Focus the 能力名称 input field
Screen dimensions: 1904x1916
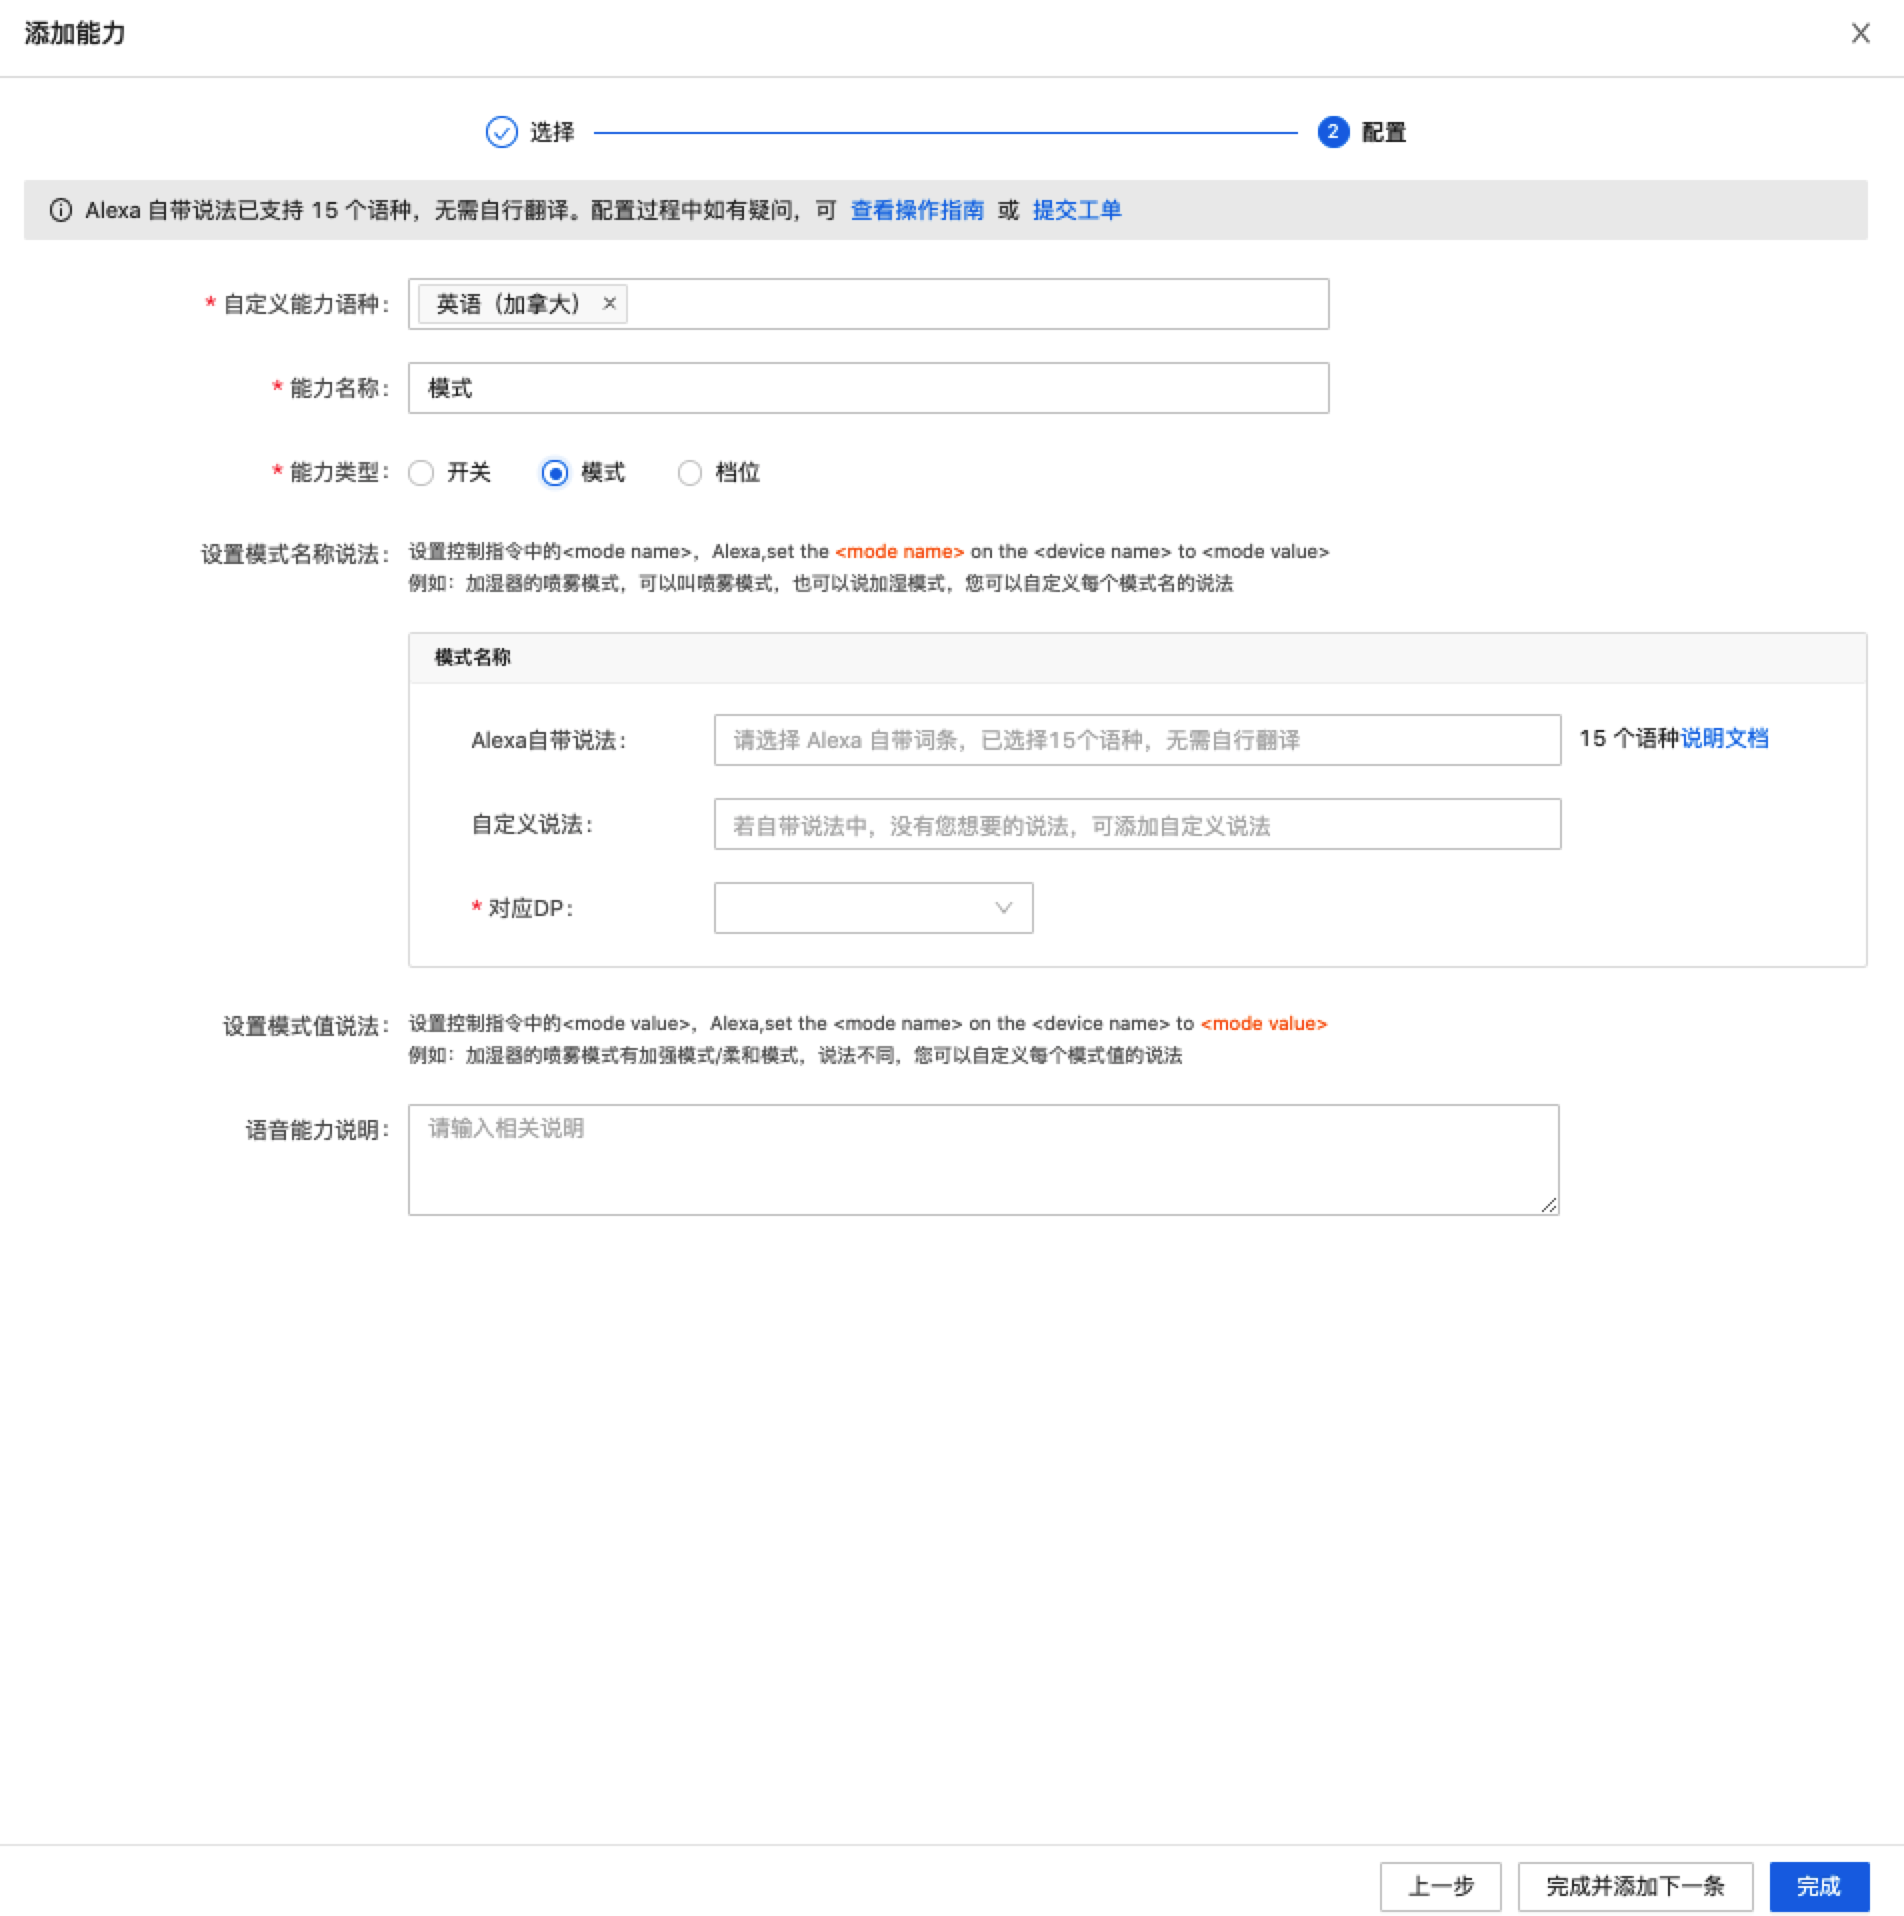coord(868,388)
